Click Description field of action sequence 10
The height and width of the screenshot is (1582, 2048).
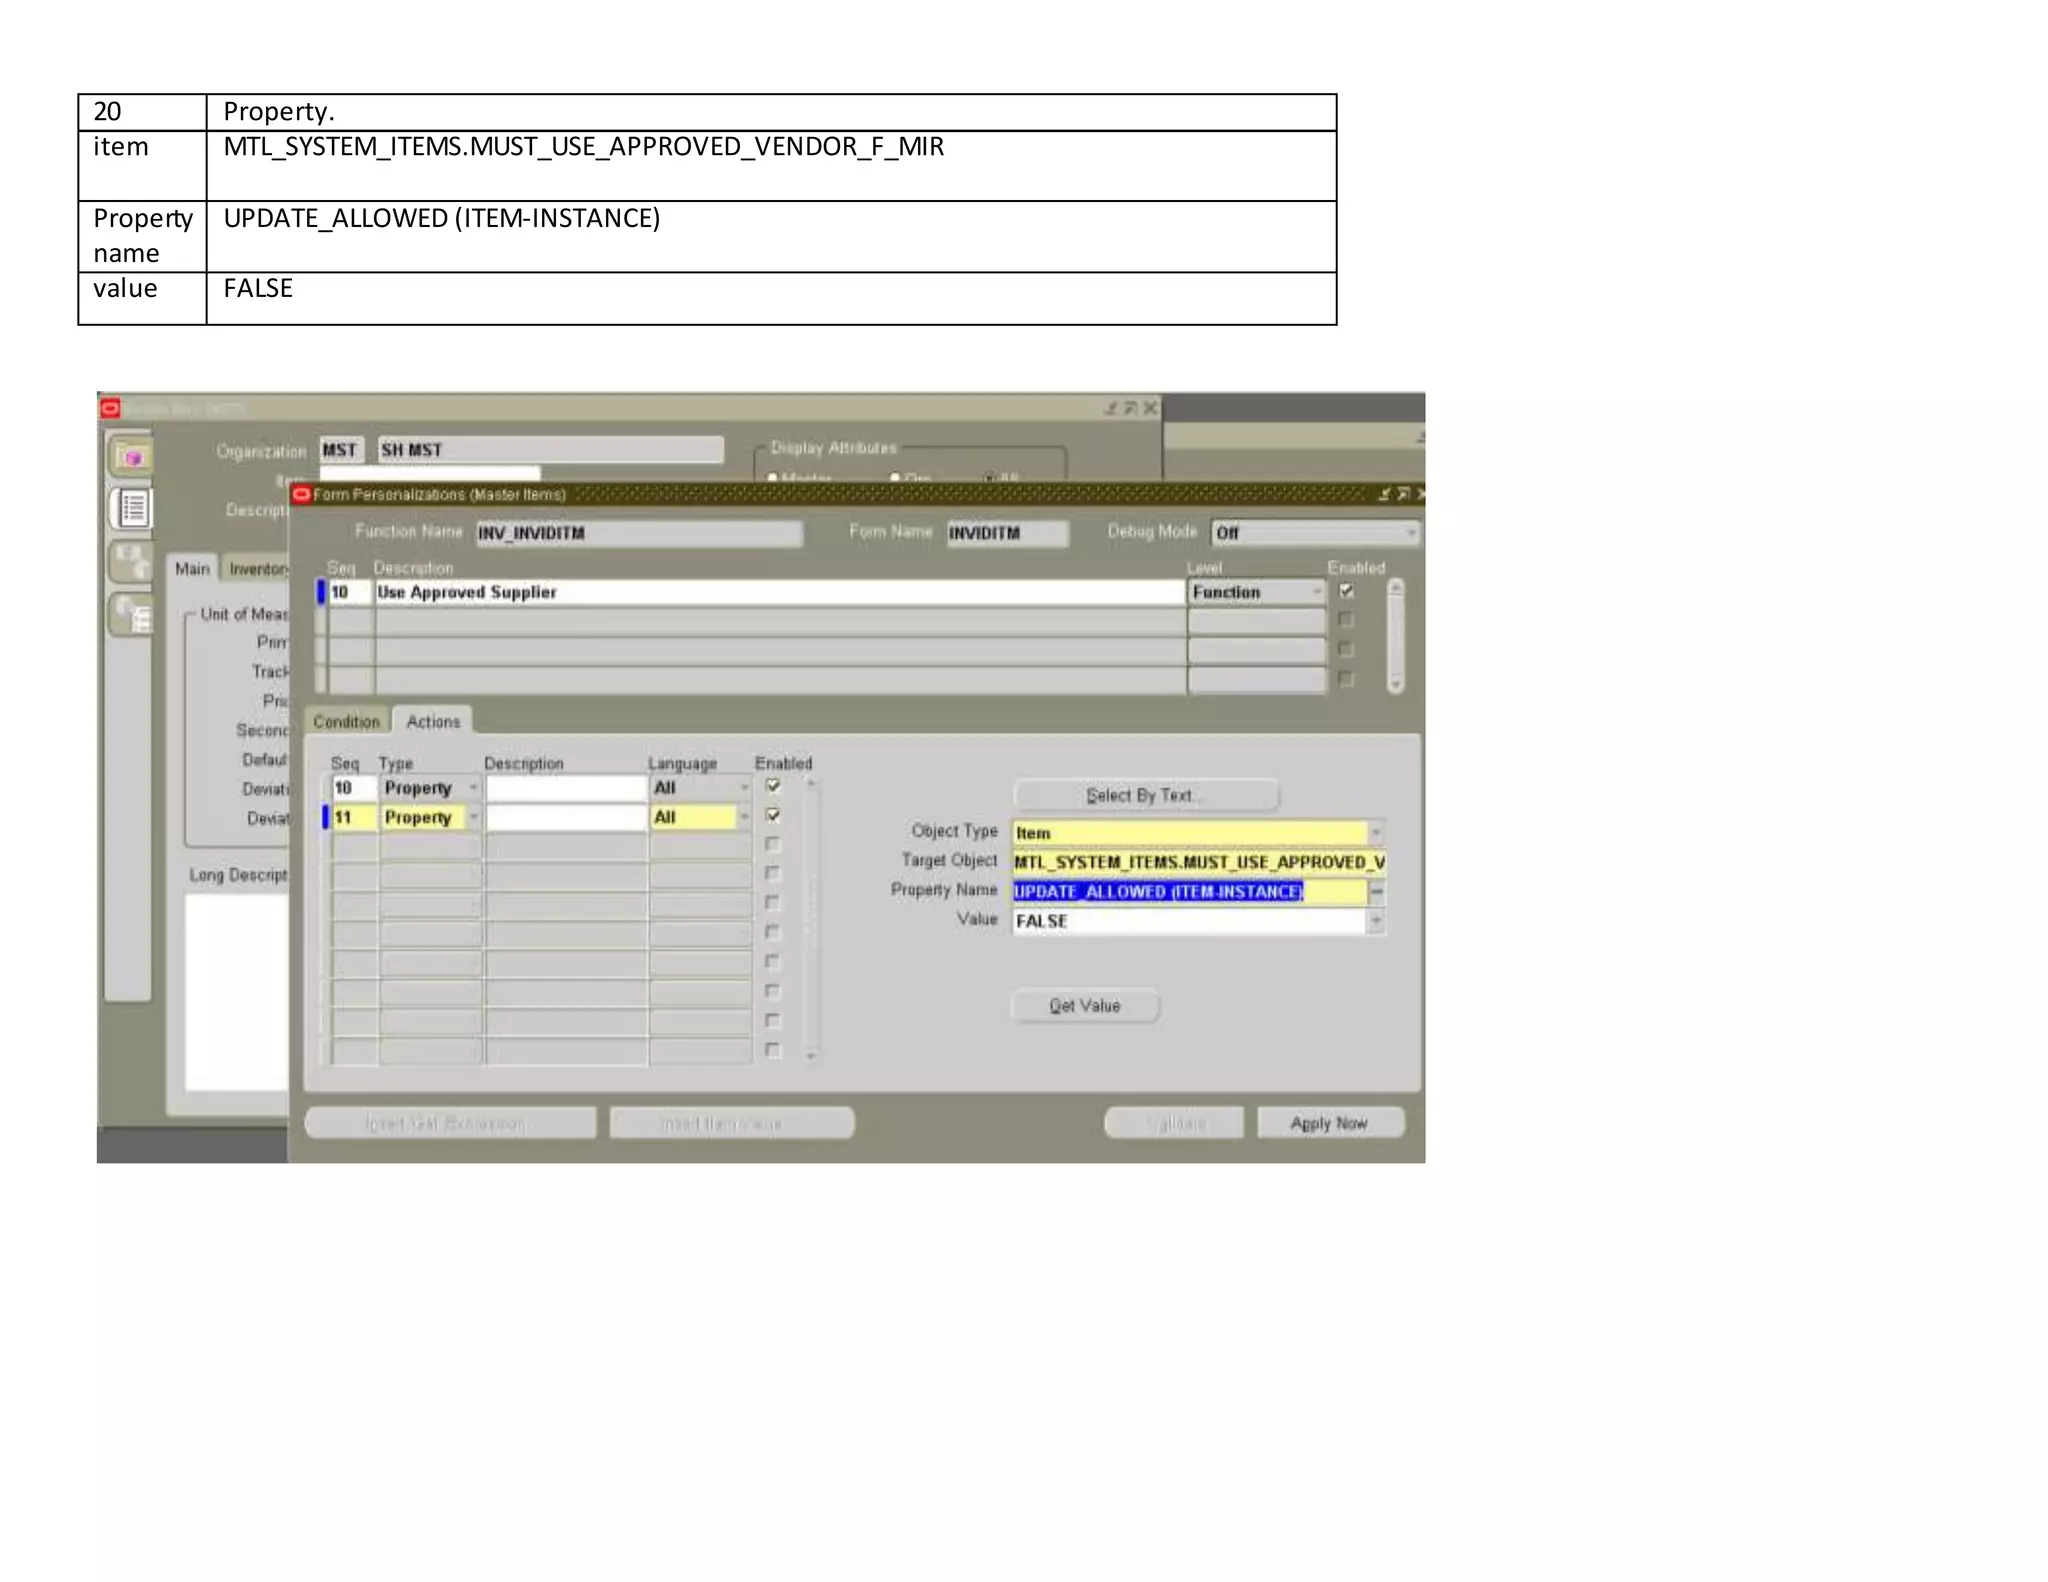pyautogui.click(x=566, y=788)
